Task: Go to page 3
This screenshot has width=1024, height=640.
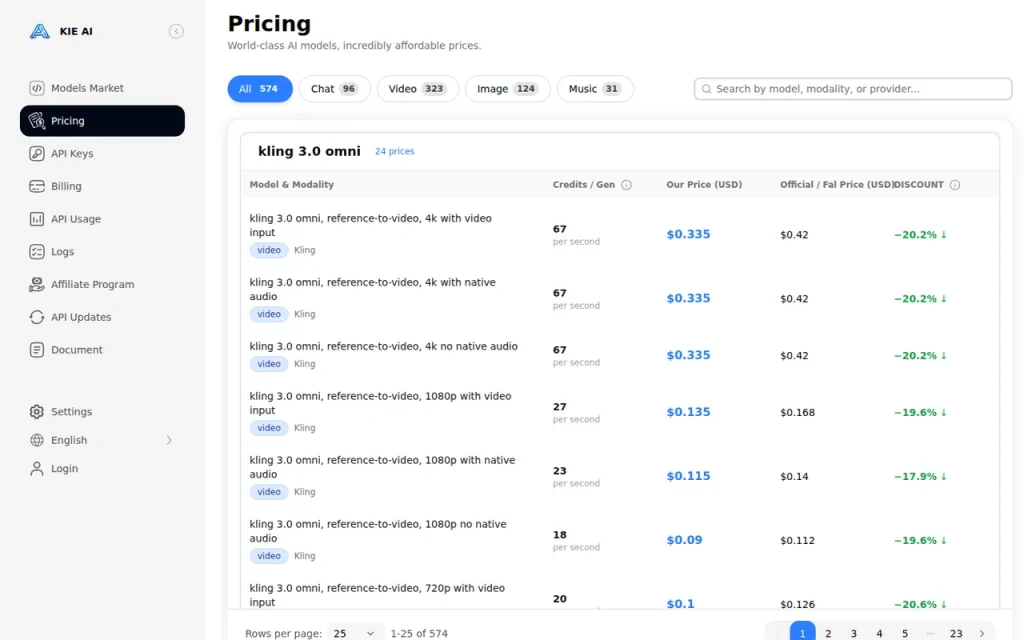Action: (854, 633)
